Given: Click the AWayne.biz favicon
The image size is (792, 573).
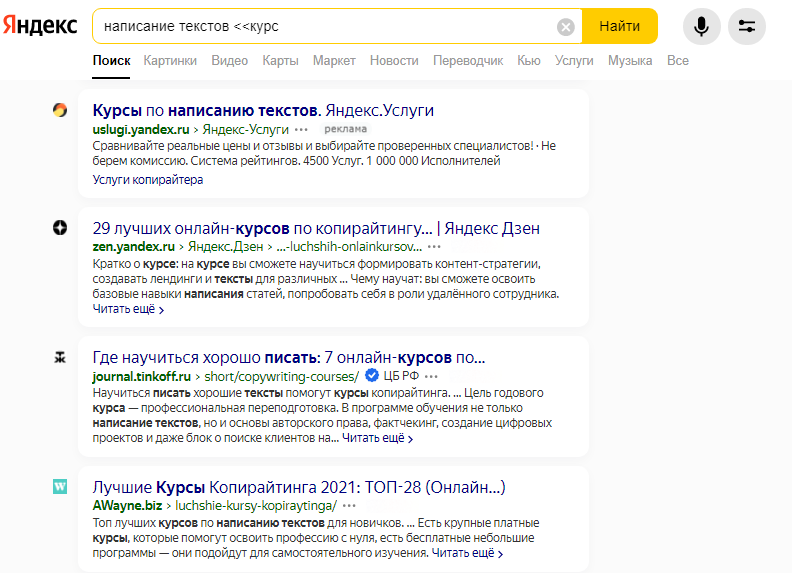Looking at the screenshot, I should coord(60,487).
